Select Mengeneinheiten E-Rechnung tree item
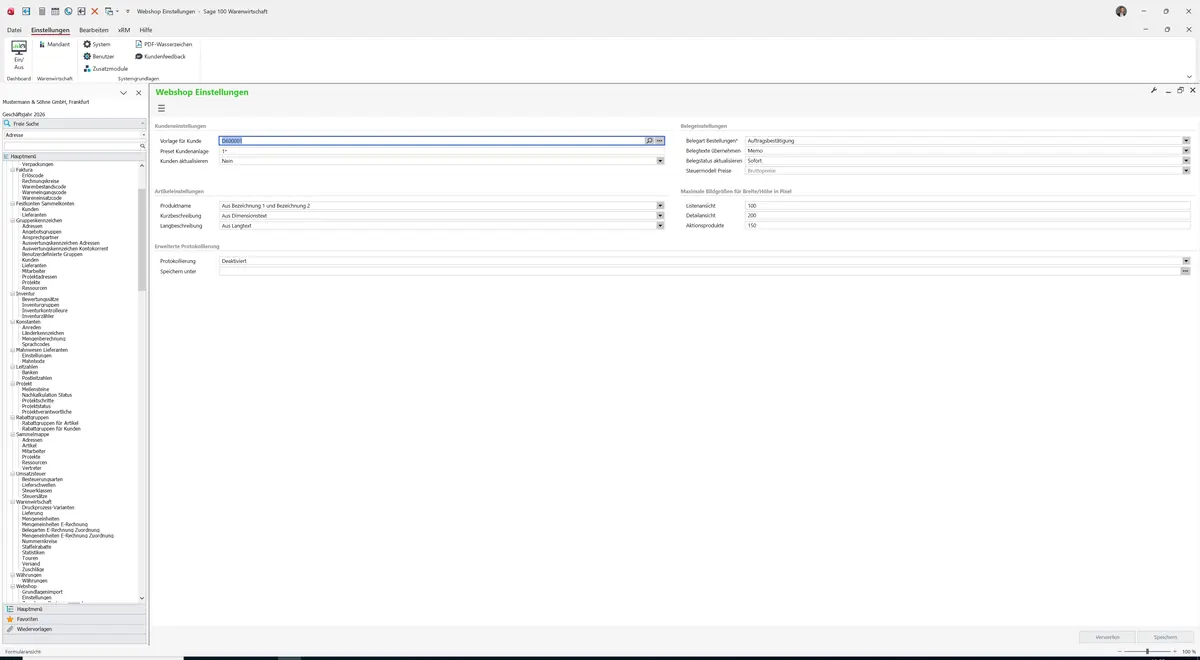This screenshot has height=660, width=1200. pos(54,524)
